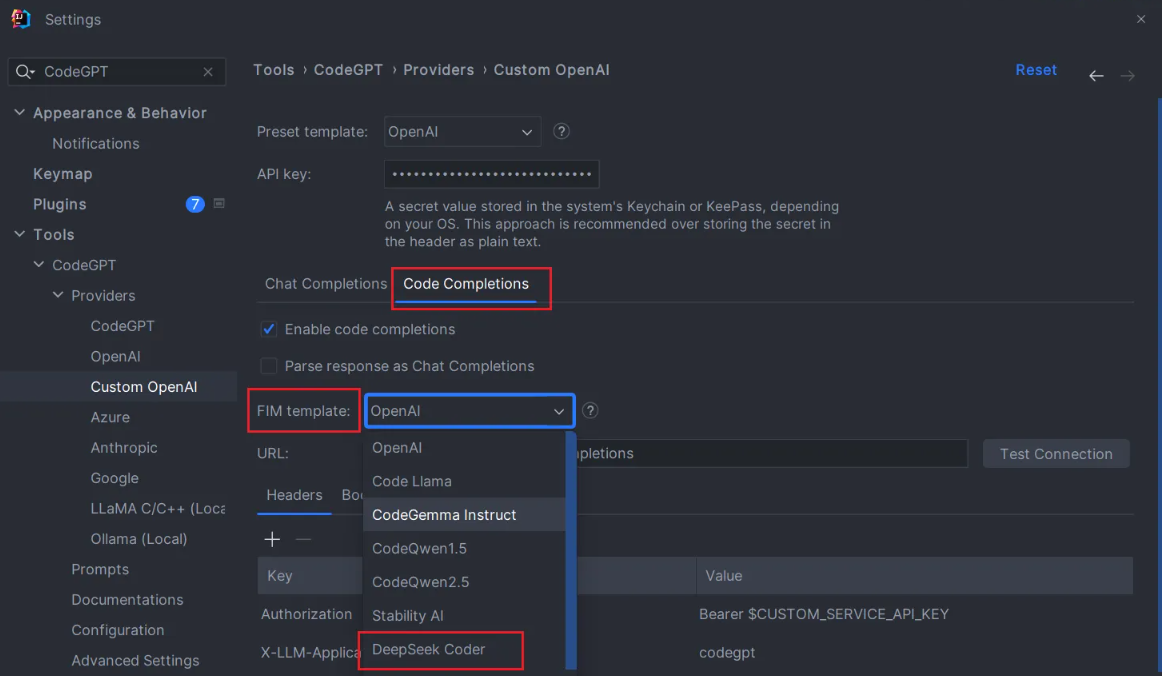1162x676 pixels.
Task: Click the Test Connection button
Action: point(1056,454)
